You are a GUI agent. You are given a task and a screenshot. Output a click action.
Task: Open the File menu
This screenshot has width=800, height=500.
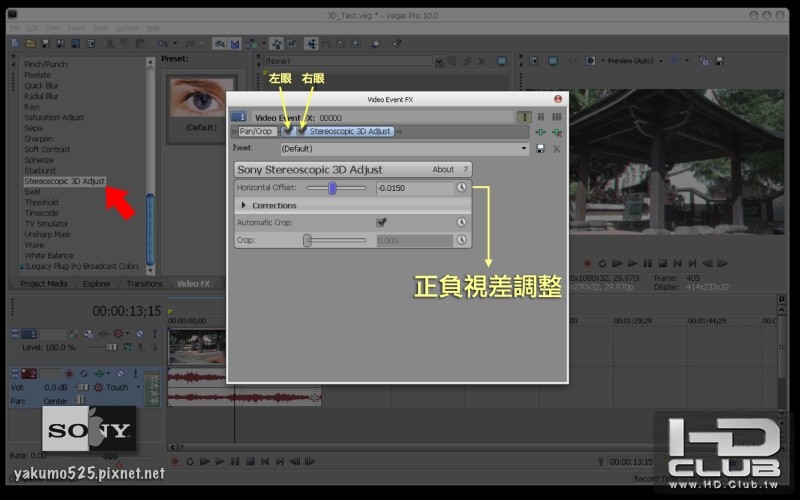pos(15,28)
